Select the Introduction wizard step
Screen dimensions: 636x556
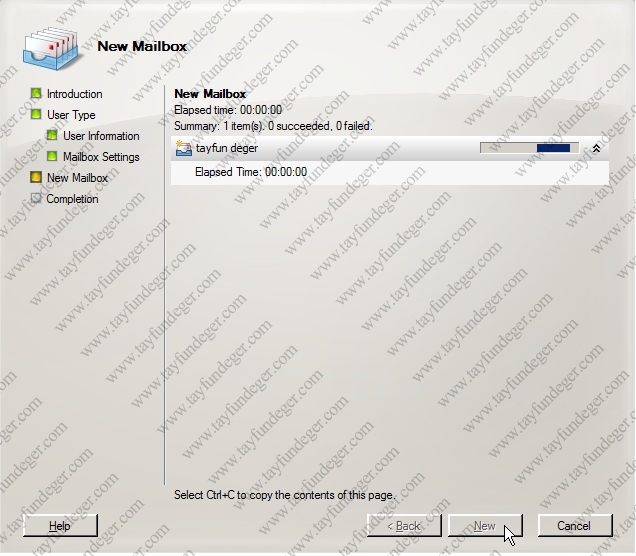pos(74,94)
